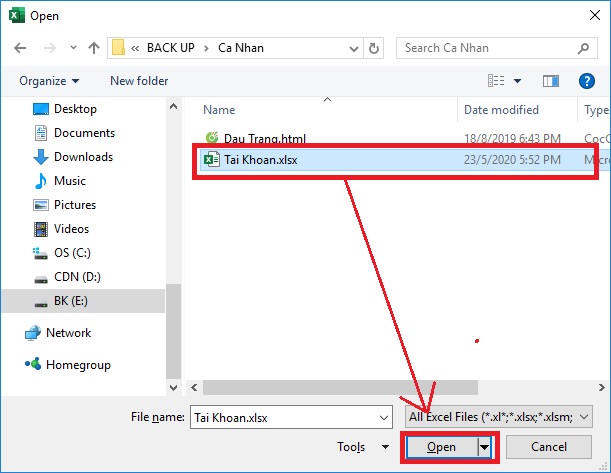The width and height of the screenshot is (611, 473).
Task: Select the OS (C:) drive
Action: point(72,253)
